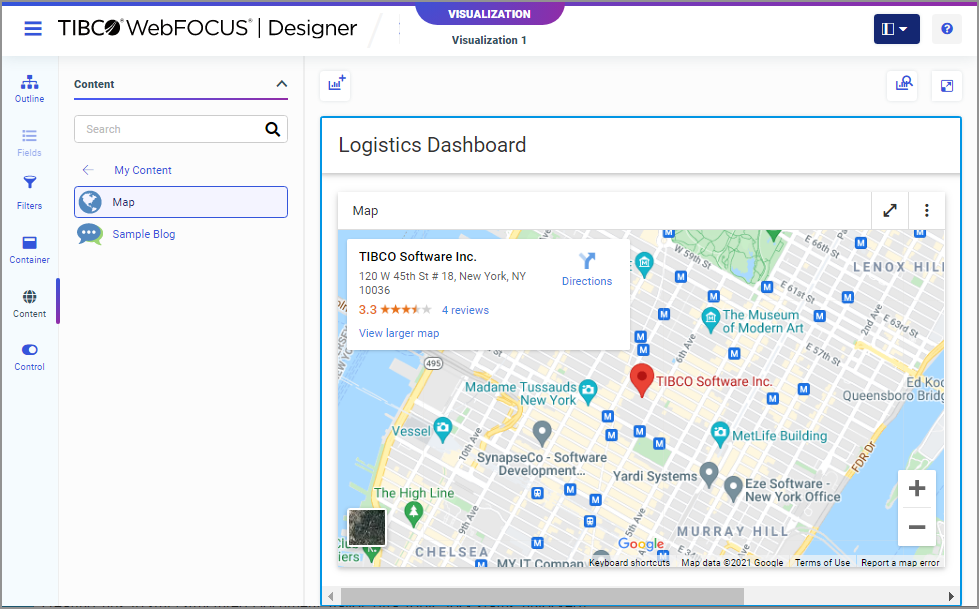Click the Eze Software office pin
Image resolution: width=979 pixels, height=609 pixels.
point(733,488)
